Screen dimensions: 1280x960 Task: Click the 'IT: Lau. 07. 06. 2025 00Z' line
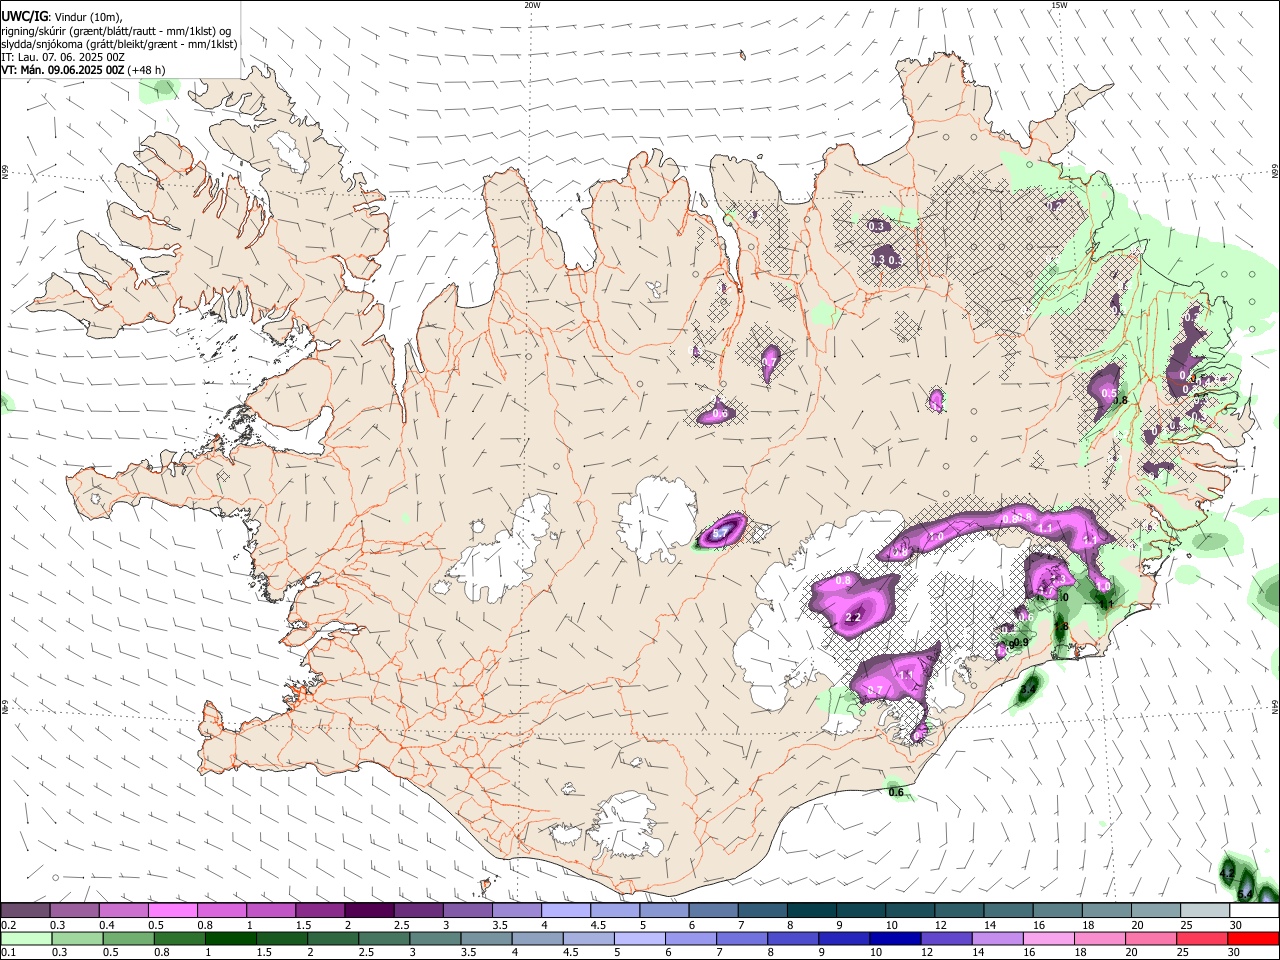pyautogui.click(x=63, y=57)
